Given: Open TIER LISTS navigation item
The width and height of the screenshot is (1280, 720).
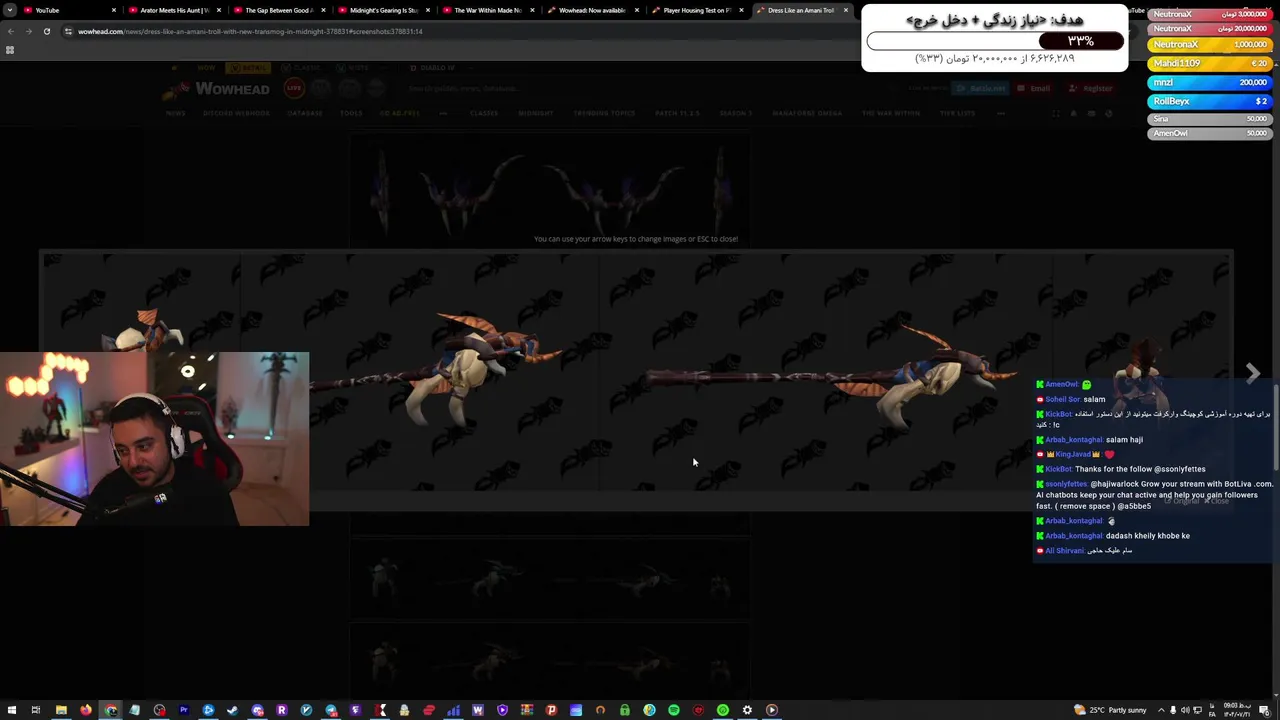Looking at the screenshot, I should [x=957, y=113].
